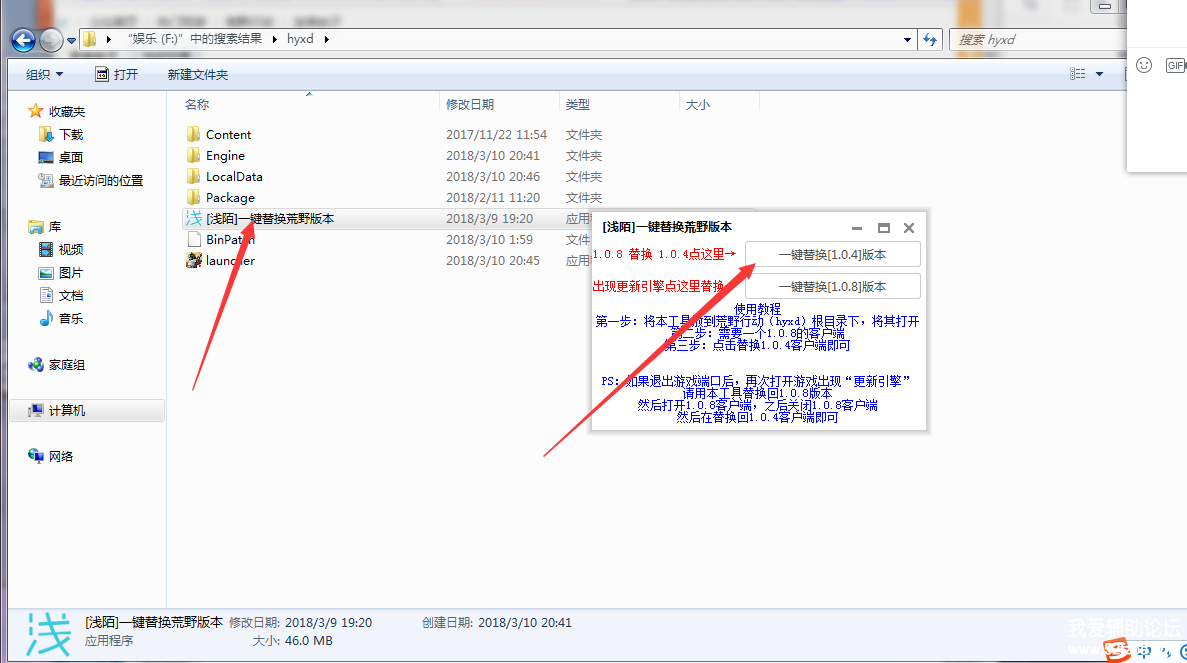Click the large 浅 icon in details pane
The height and width of the screenshot is (663, 1187).
point(48,634)
